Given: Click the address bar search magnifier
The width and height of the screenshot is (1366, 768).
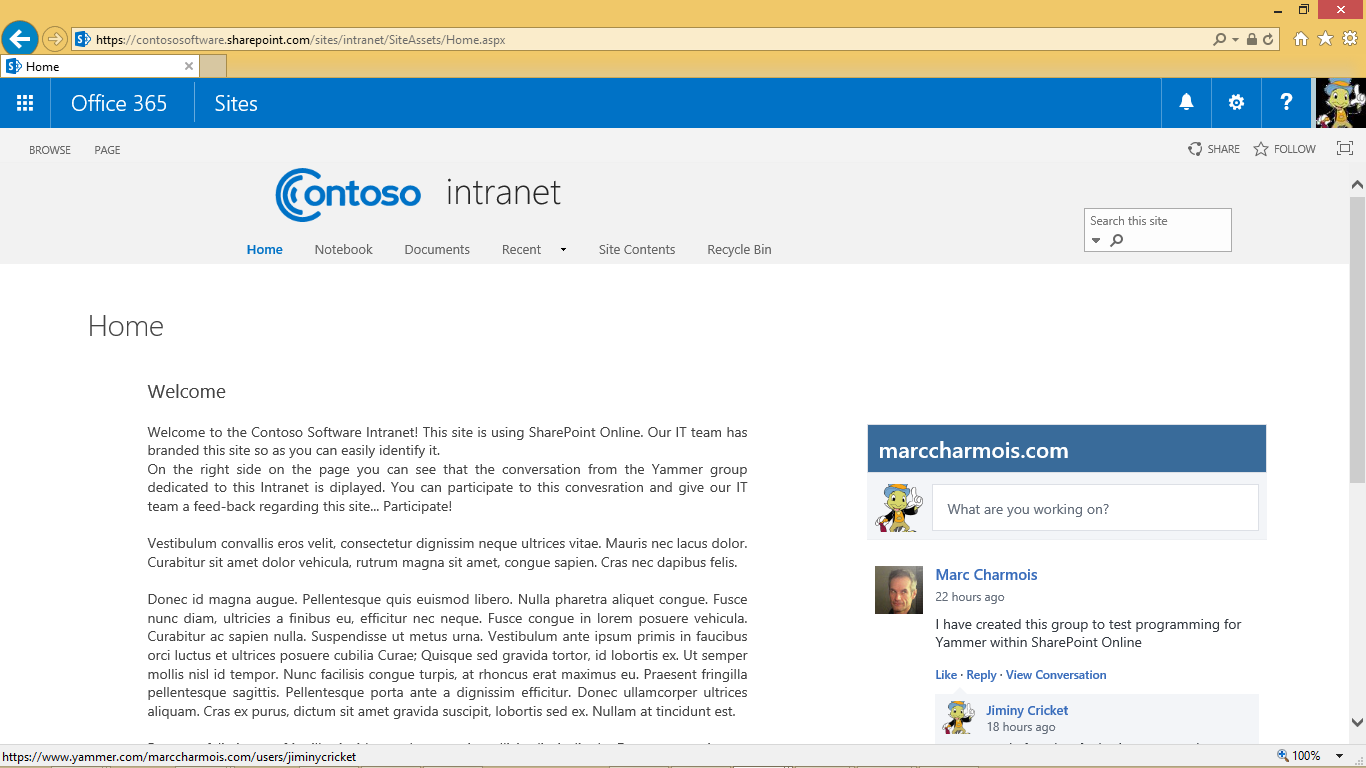Looking at the screenshot, I should [1219, 40].
